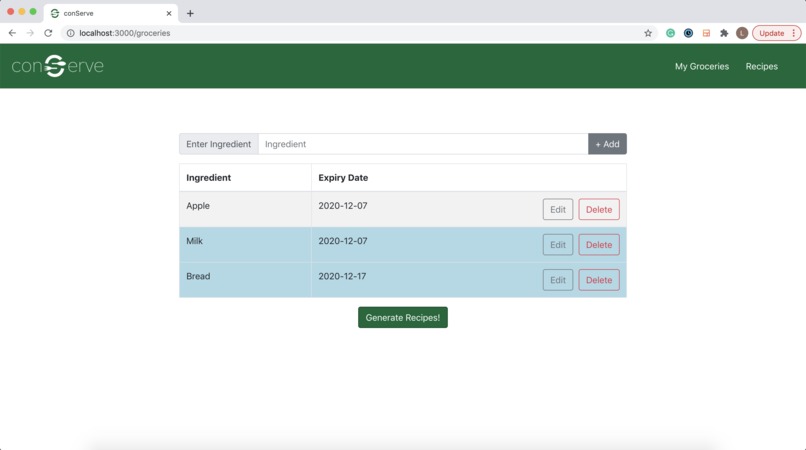Click the Generate Recipes! button
Screen dimensions: 806x450
click(402, 317)
